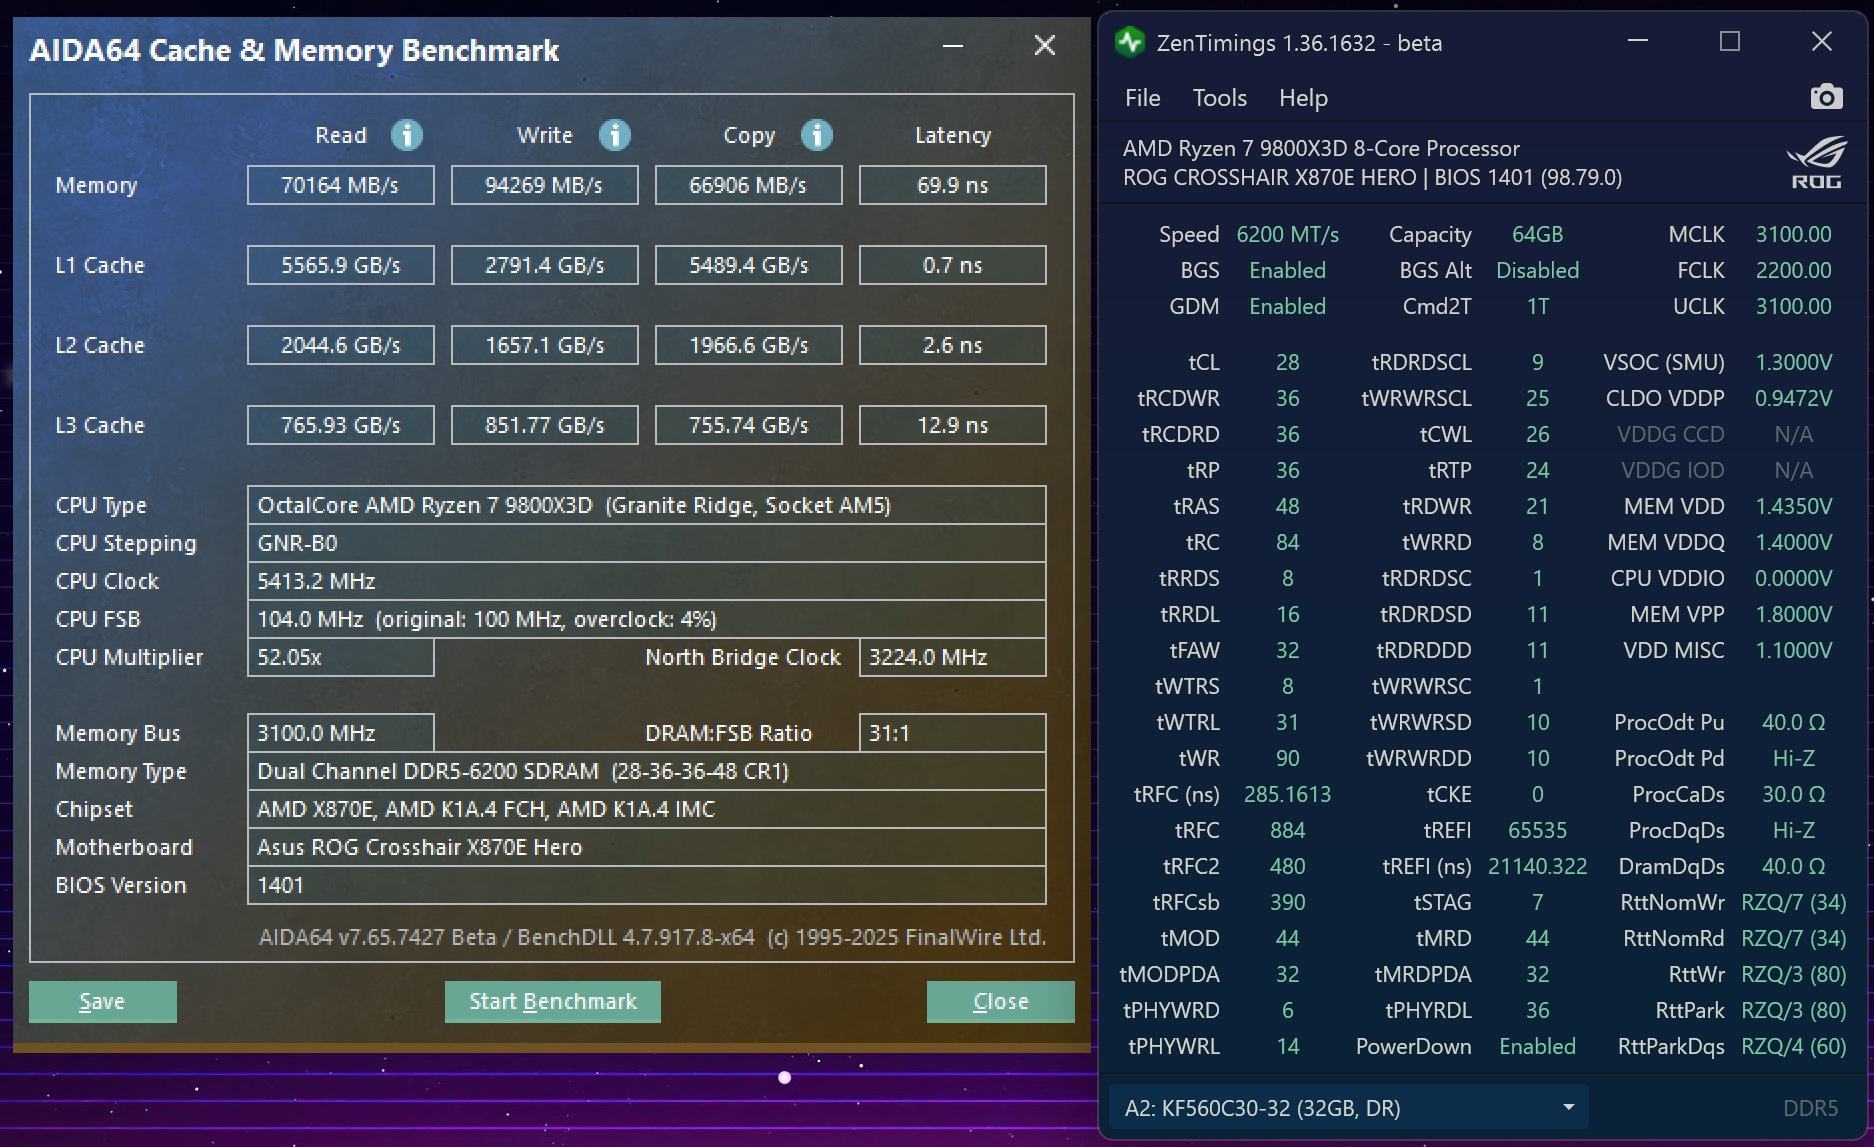This screenshot has height=1147, width=1874.
Task: Click the RttParkDqs value RZQ/4 (60)
Action: [1794, 1046]
